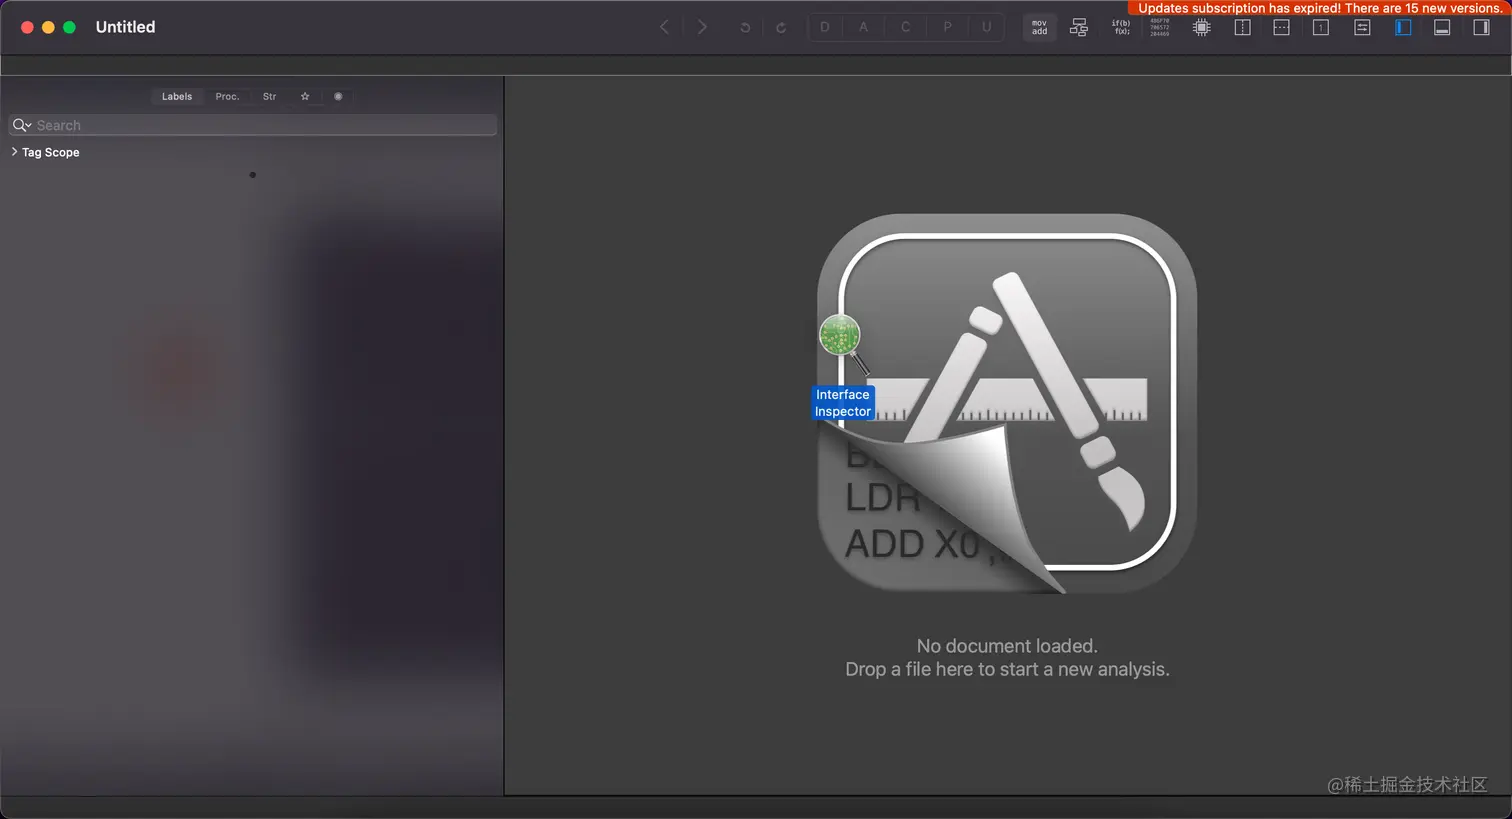The width and height of the screenshot is (1512, 819).
Task: Toggle the bottom panel visibility
Action: click(x=1442, y=27)
